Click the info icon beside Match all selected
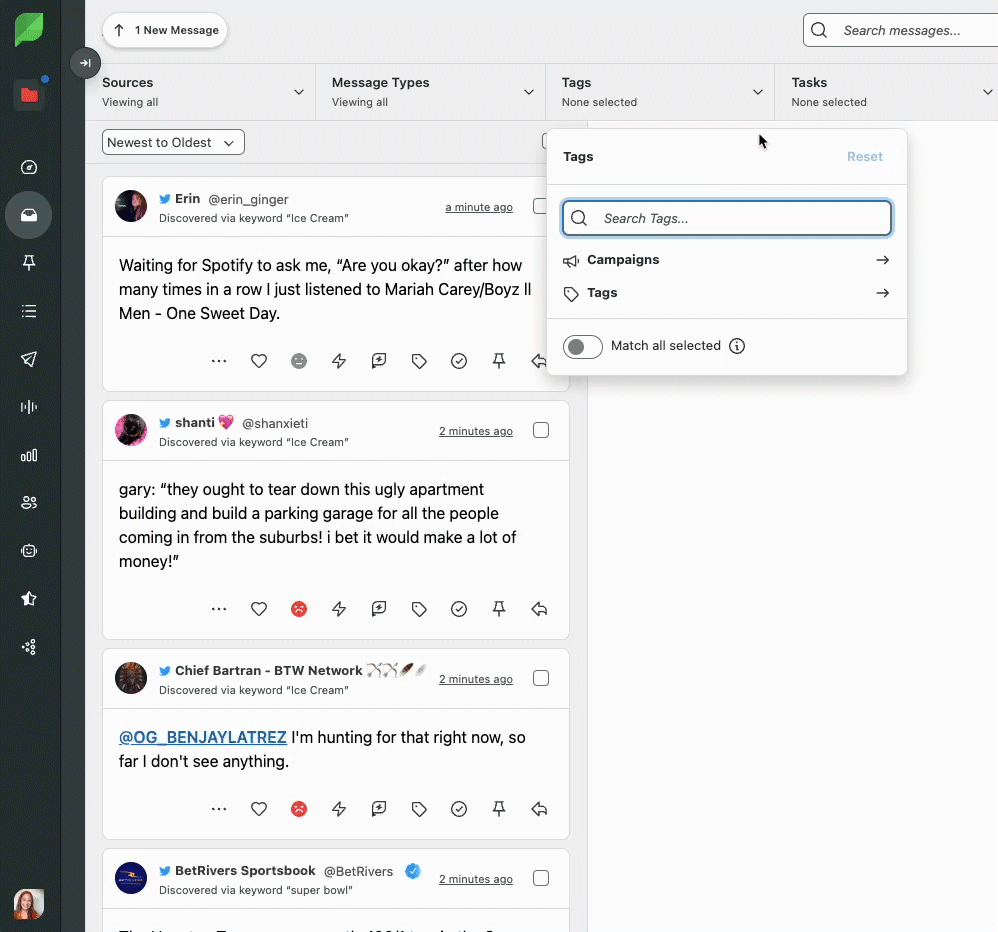Image resolution: width=998 pixels, height=932 pixels. coord(737,346)
